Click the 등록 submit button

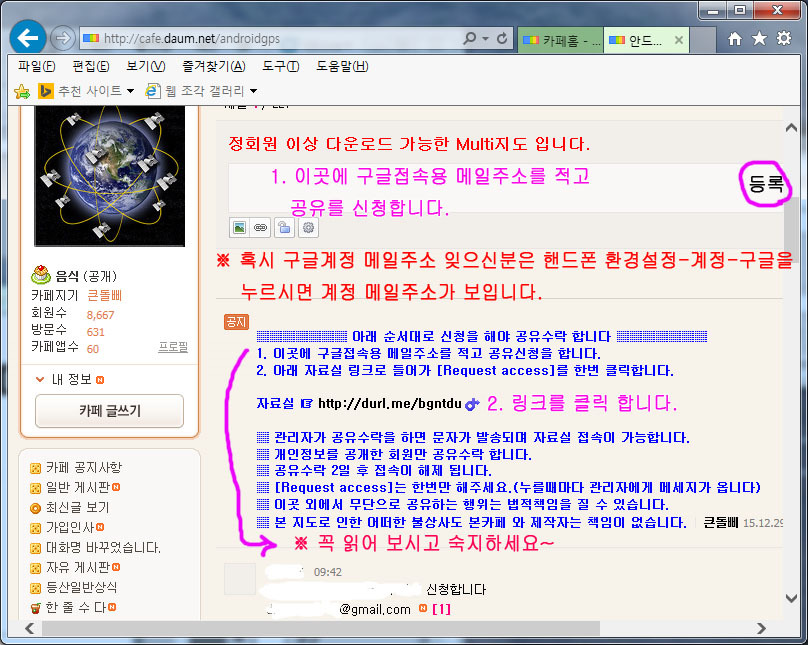766,184
